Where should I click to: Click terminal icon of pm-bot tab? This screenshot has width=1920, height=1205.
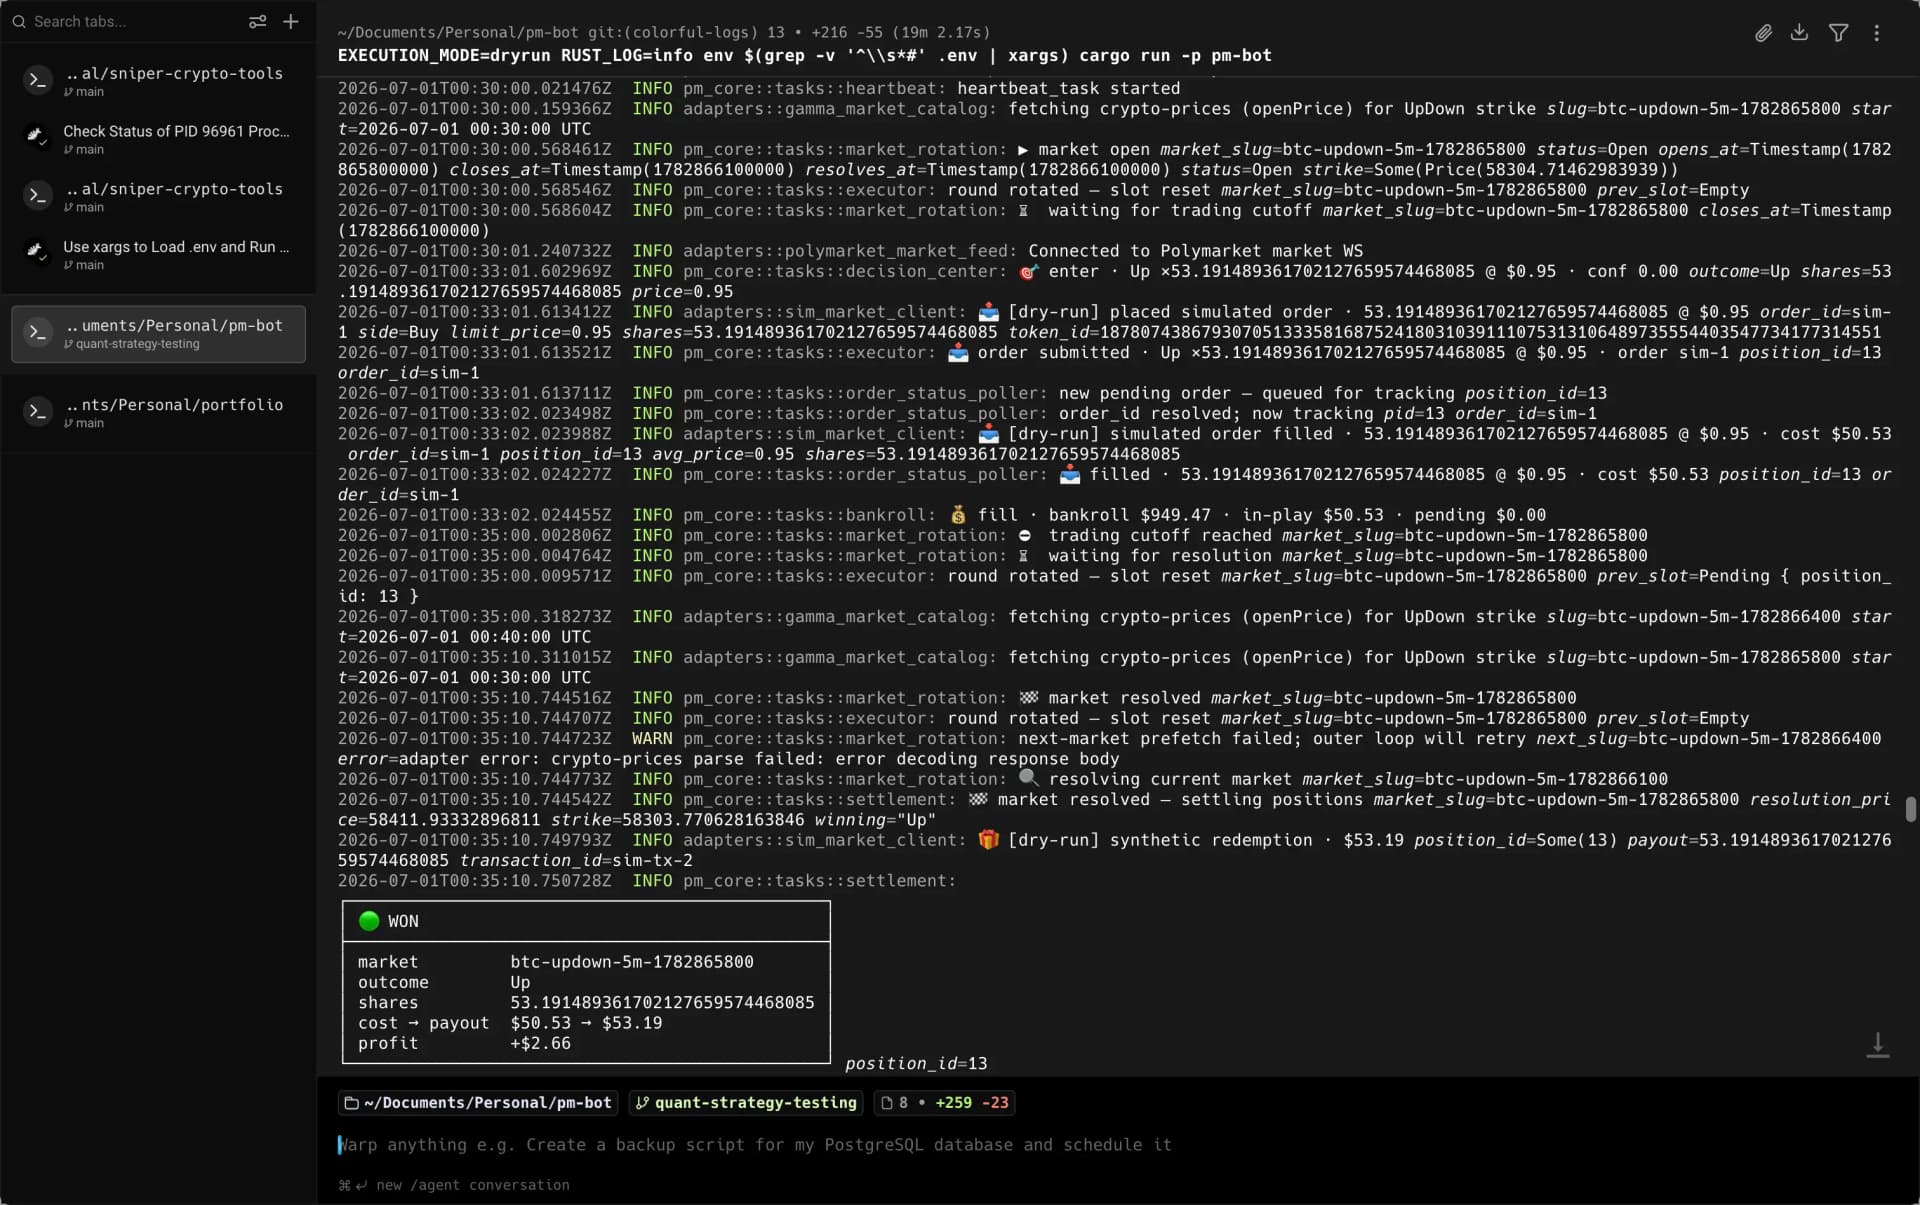(38, 333)
